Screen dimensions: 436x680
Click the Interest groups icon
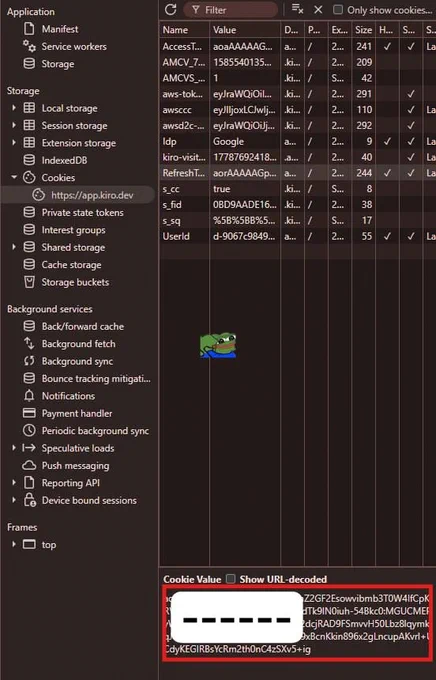coord(29,230)
